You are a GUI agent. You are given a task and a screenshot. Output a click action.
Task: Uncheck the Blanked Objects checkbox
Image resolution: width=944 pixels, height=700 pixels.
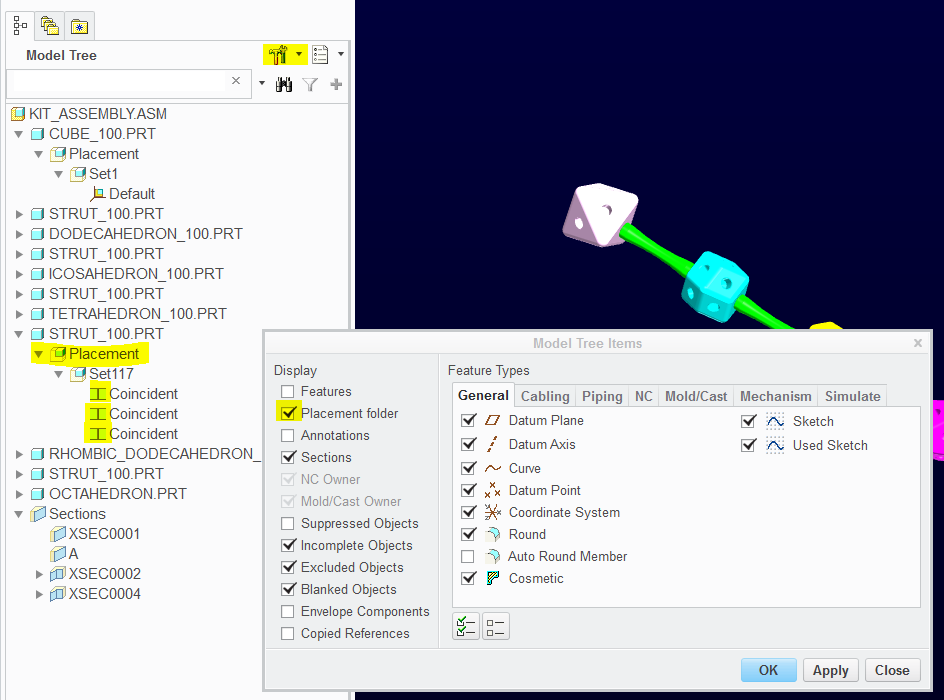point(288,589)
